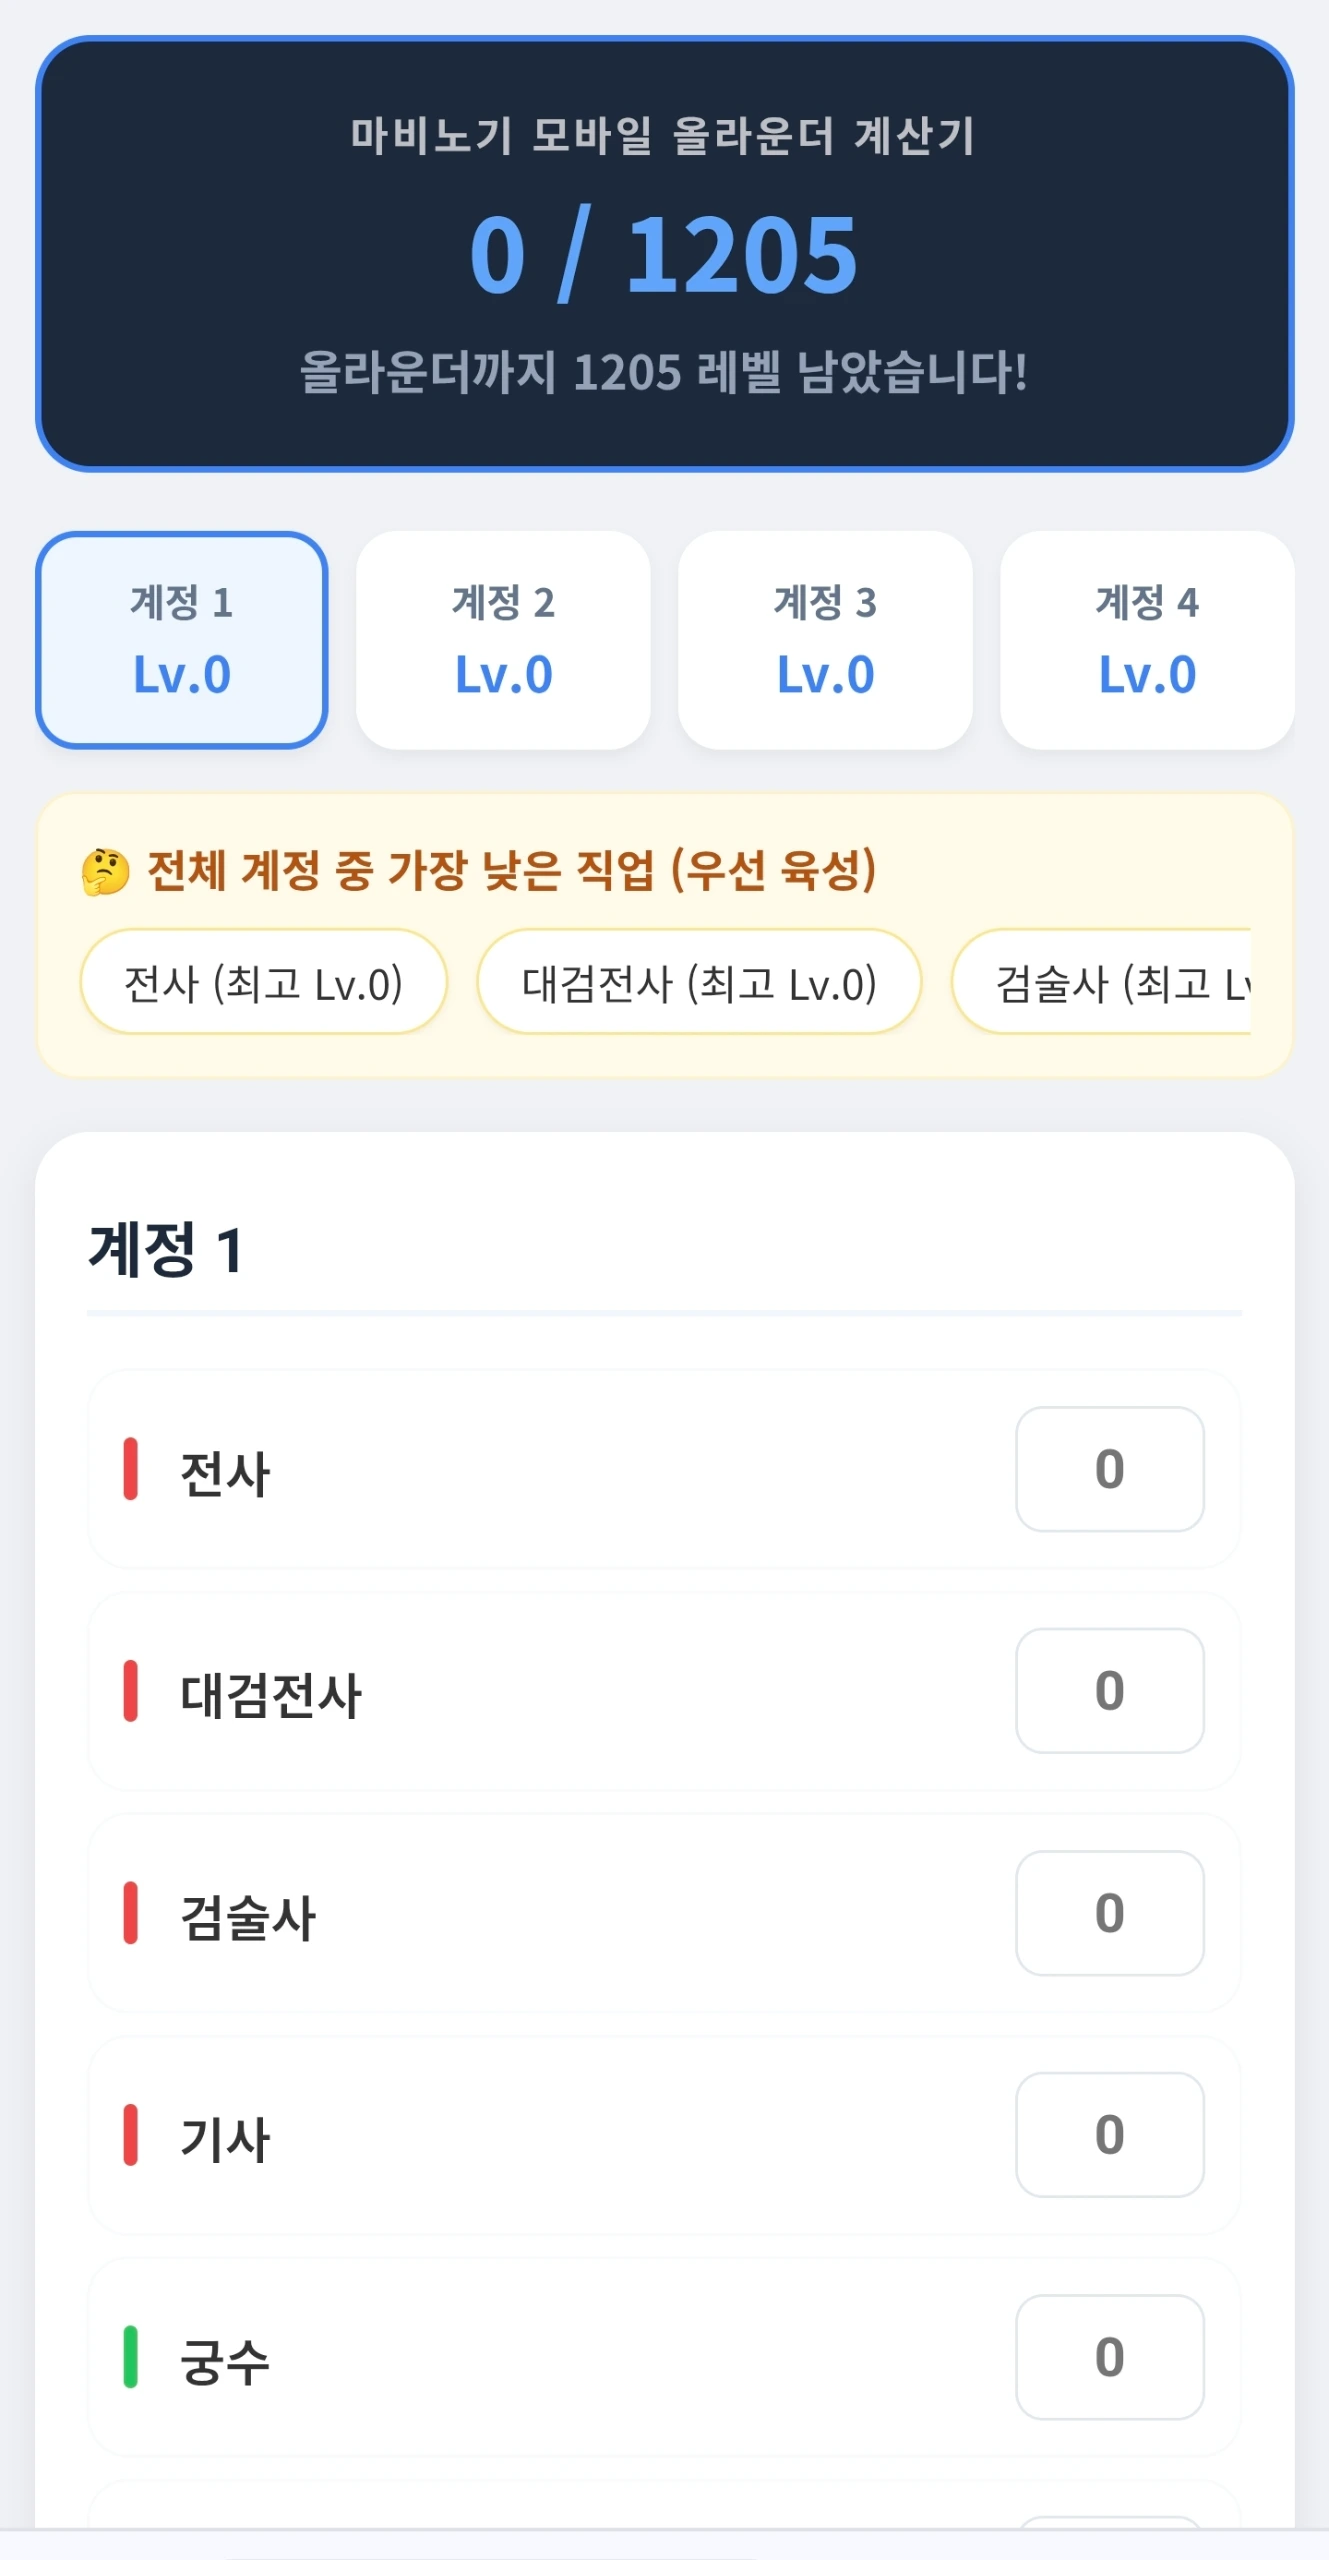Focus the 검술사 level input field
The height and width of the screenshot is (2560, 1329).
[1110, 1913]
